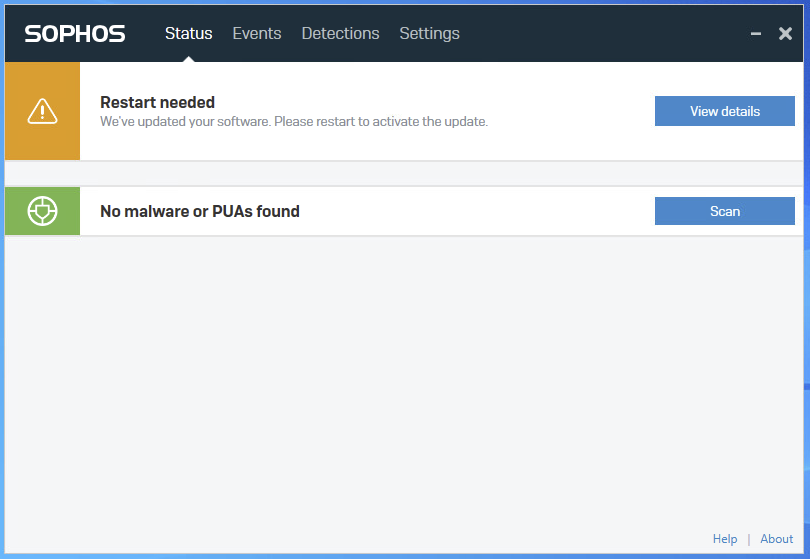Open the About link

776,539
